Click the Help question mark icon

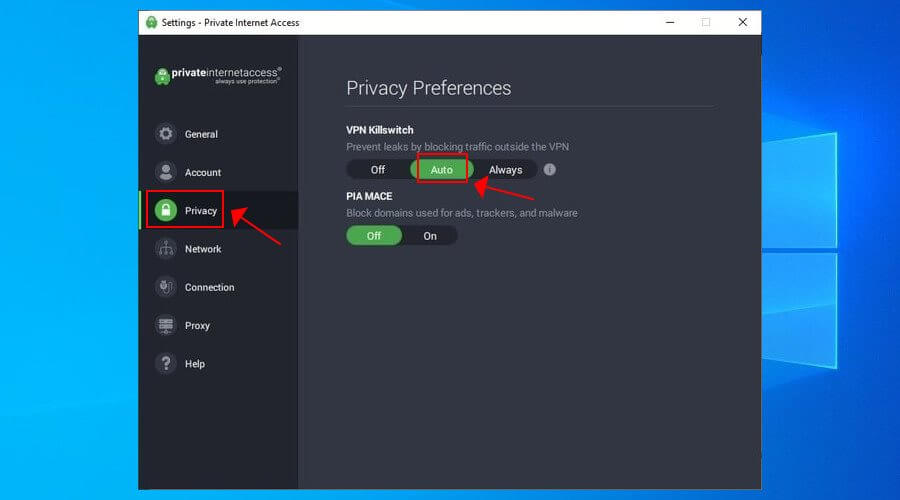(166, 364)
